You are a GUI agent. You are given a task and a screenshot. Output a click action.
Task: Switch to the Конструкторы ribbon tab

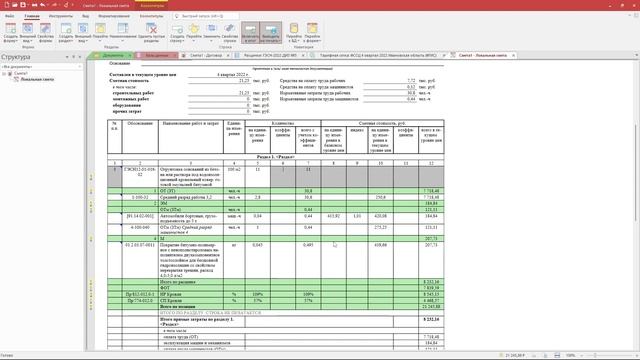(x=151, y=16)
